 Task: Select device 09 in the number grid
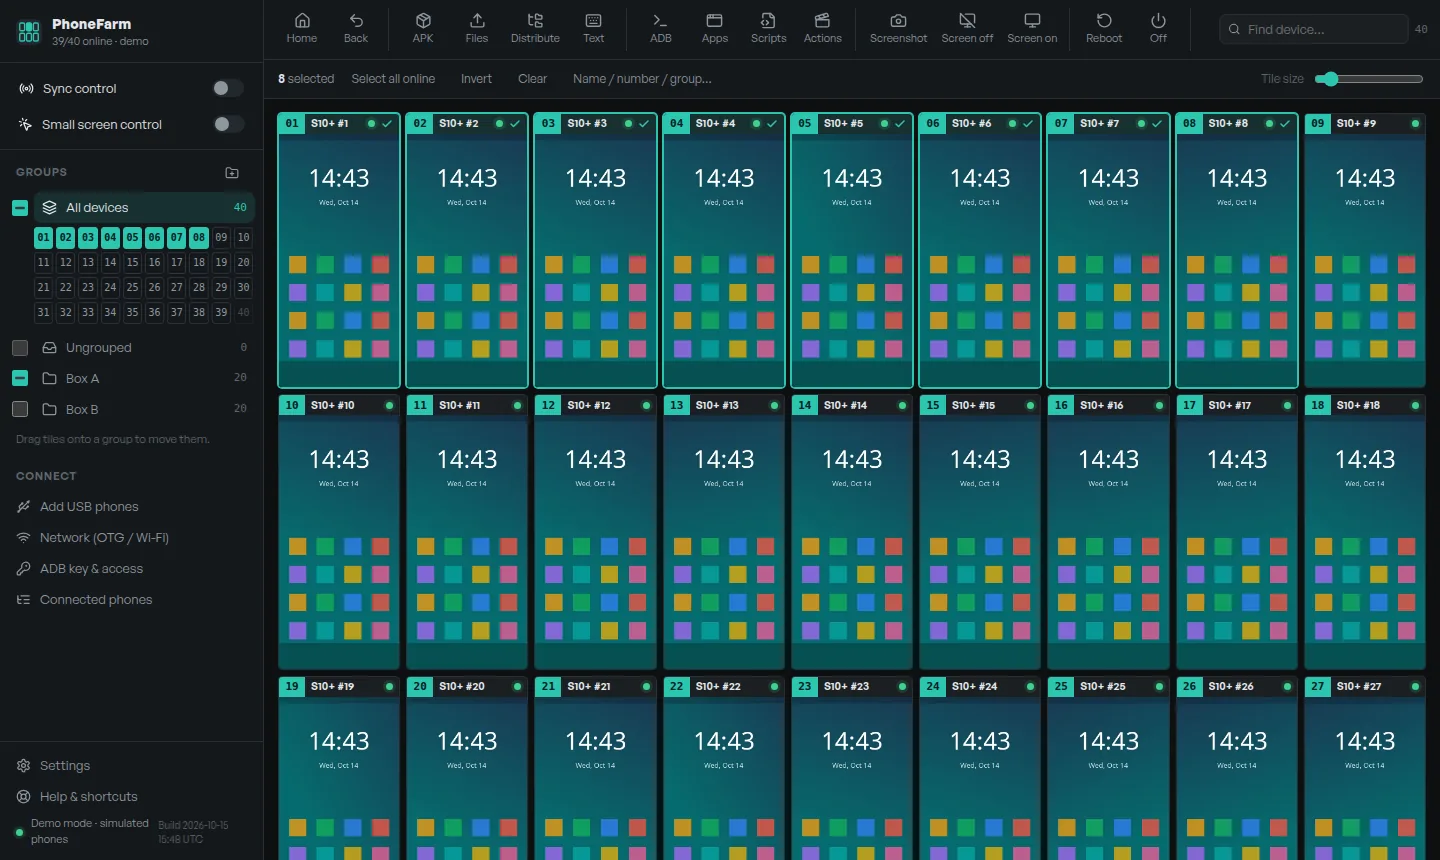(x=221, y=237)
